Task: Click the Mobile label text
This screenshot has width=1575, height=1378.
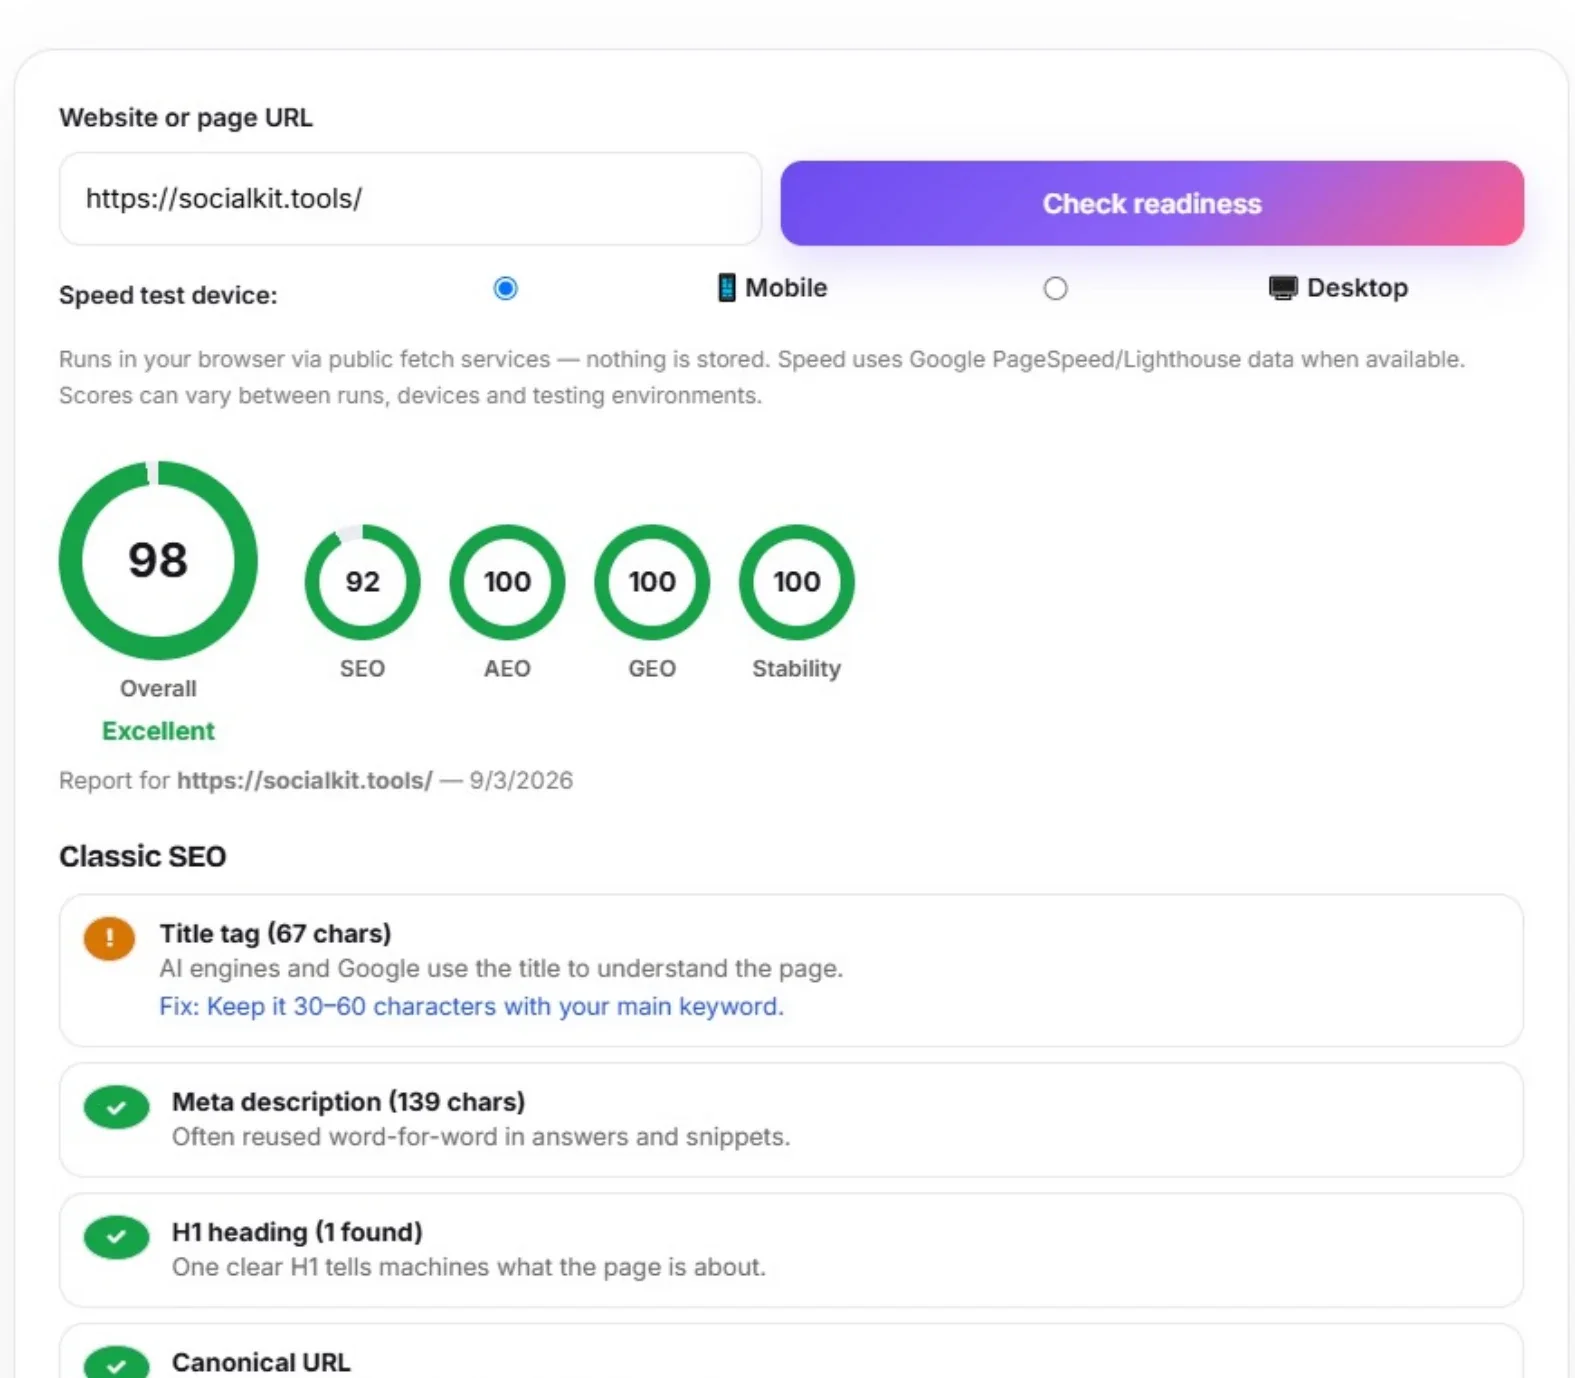Action: (x=786, y=288)
